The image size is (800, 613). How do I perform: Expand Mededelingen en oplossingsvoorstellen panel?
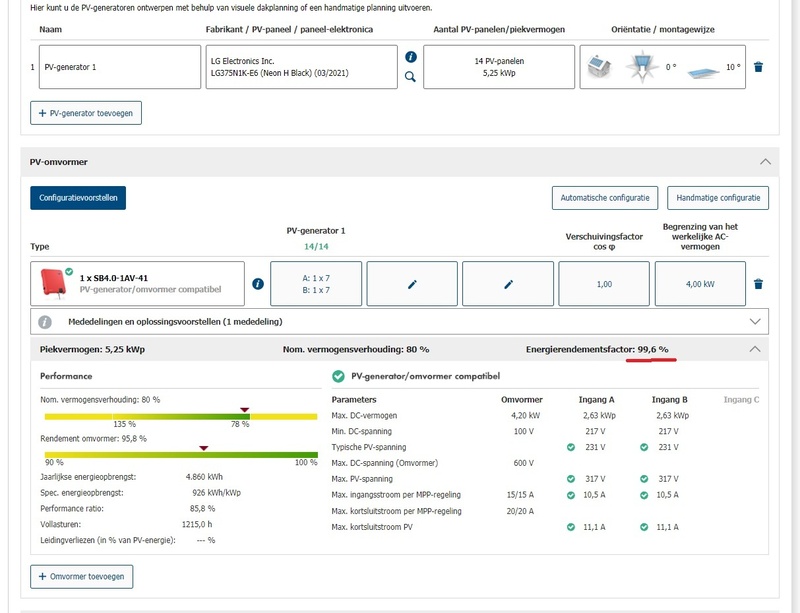755,322
